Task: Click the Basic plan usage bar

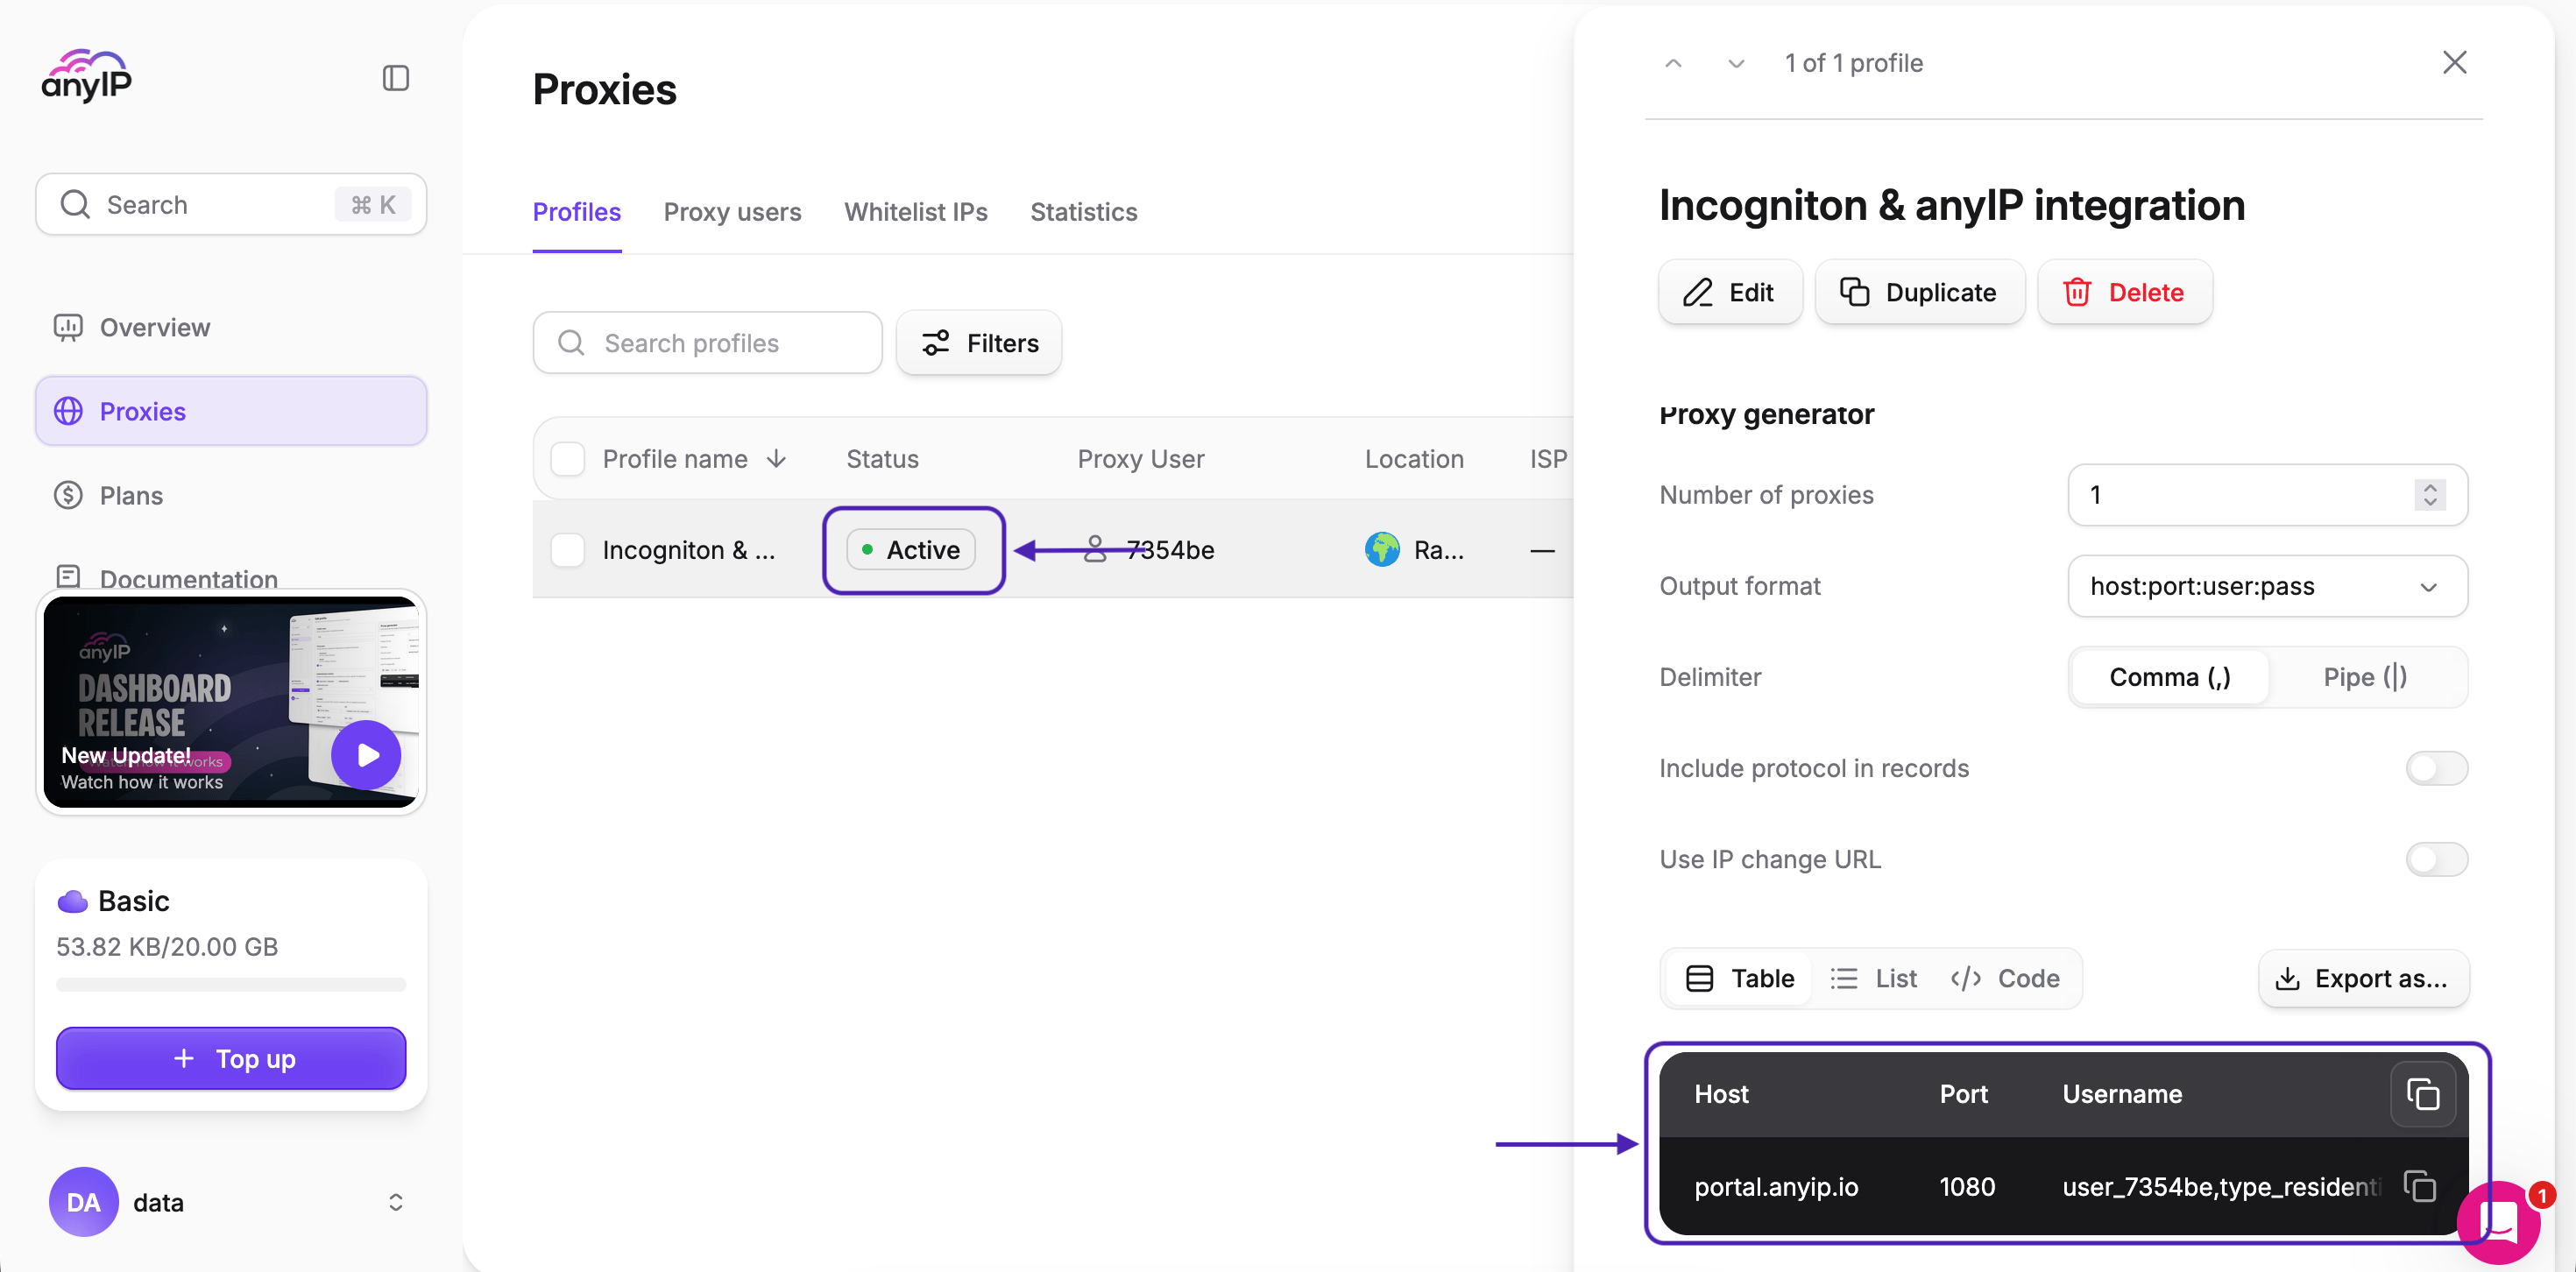Action: [231, 984]
